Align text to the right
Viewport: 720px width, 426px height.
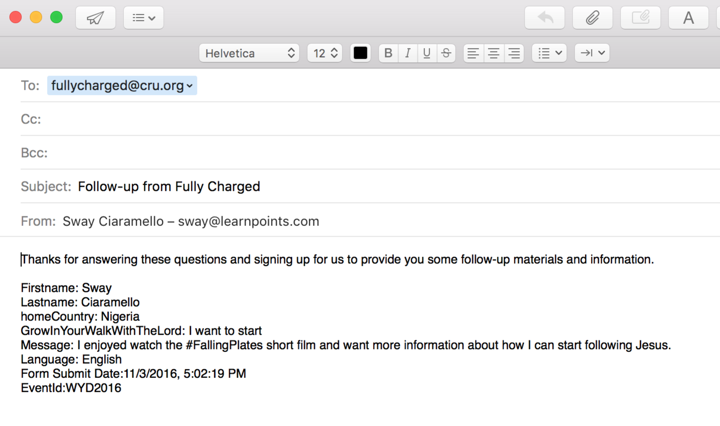click(x=514, y=53)
